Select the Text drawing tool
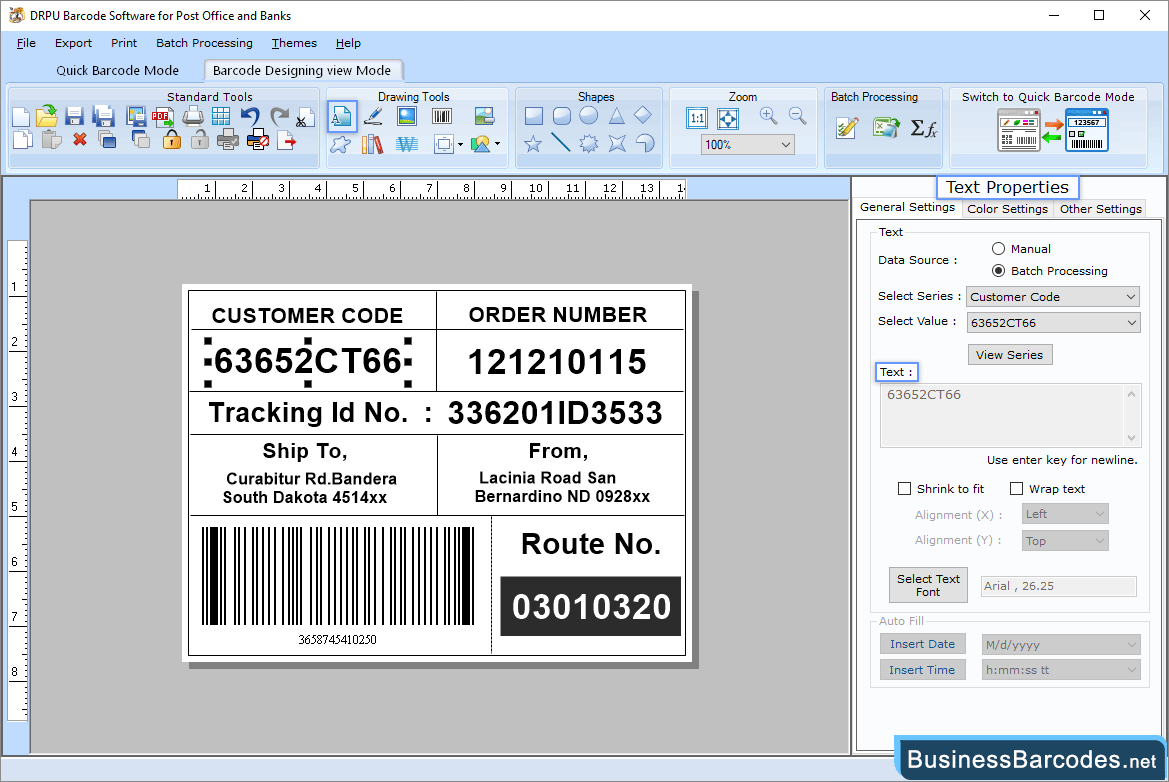Screen dimensions: 1169x782 click(x=341, y=117)
